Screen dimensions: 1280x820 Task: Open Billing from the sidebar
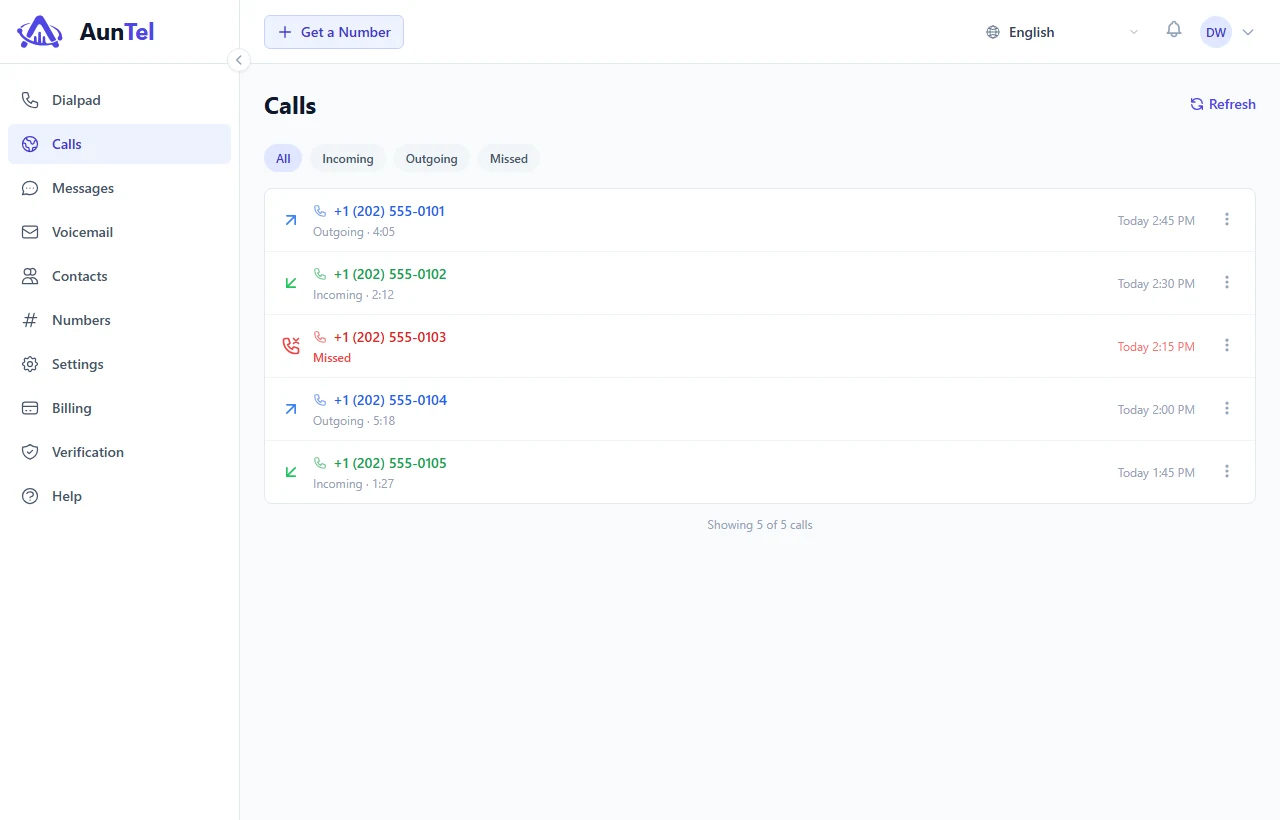coord(119,408)
